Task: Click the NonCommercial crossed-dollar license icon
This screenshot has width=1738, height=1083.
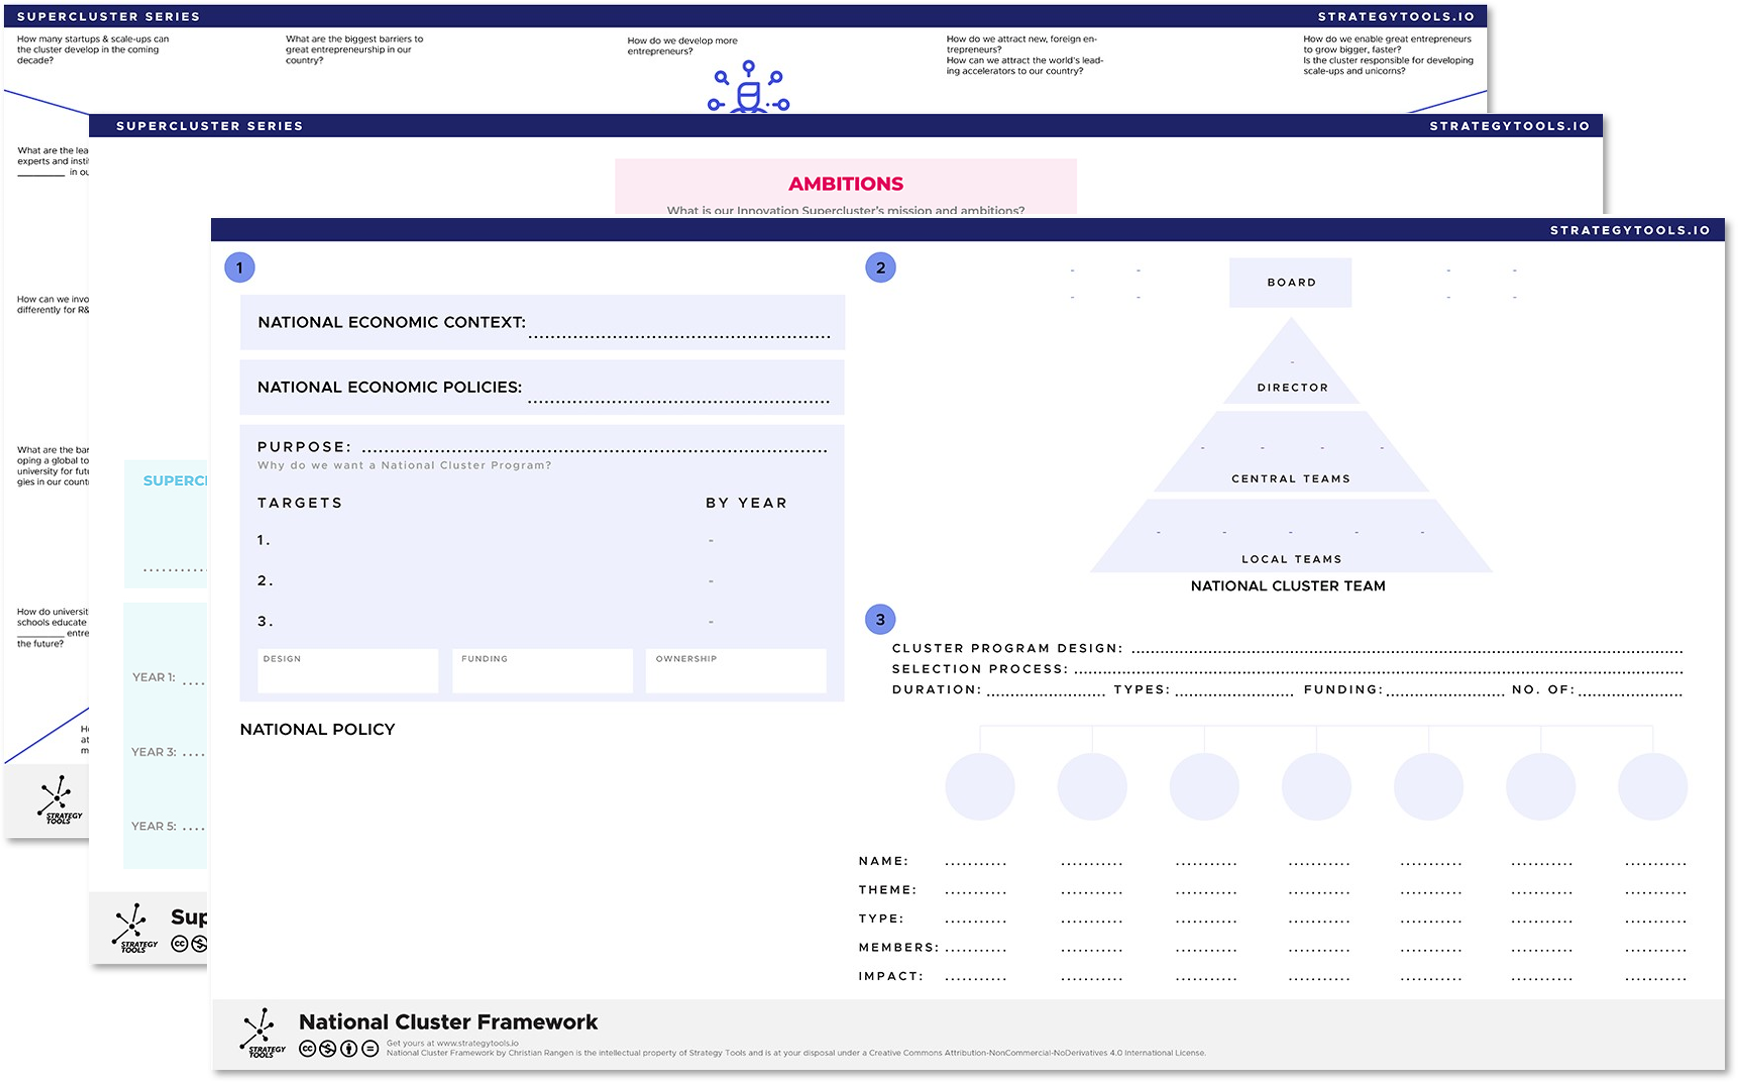Action: (328, 1049)
